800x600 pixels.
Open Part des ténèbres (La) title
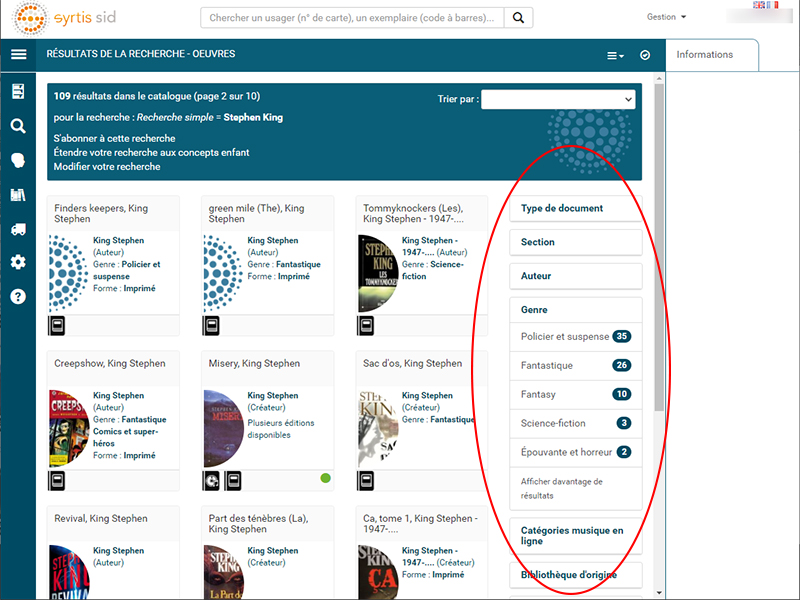pos(258,523)
